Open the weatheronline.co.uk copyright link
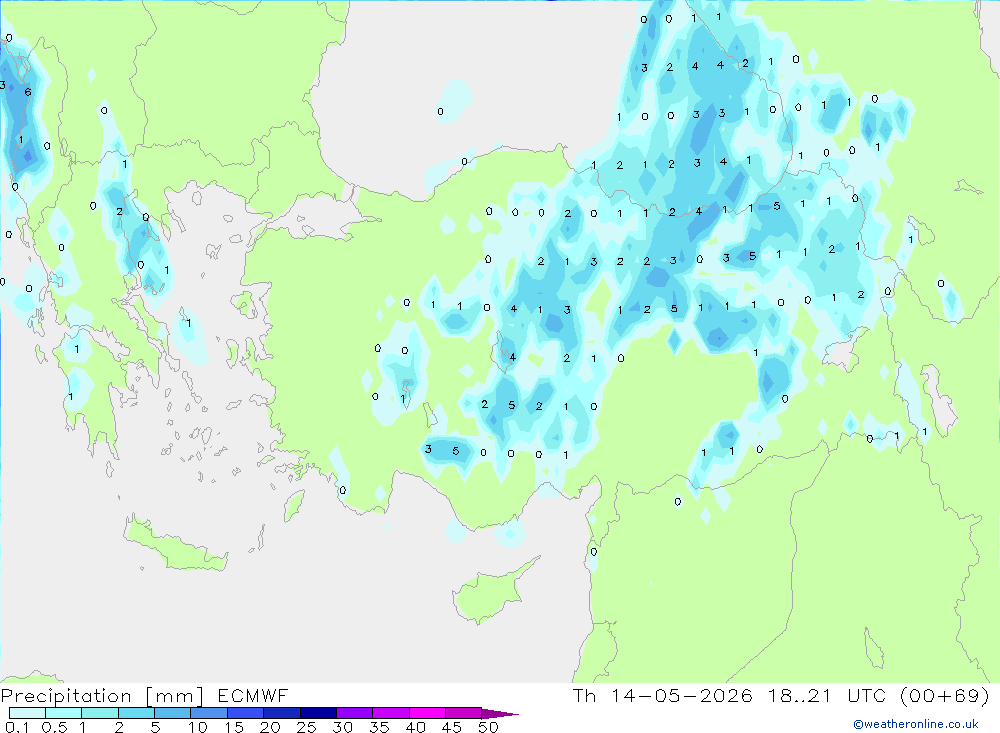This screenshot has width=1000, height=733. pos(916,724)
